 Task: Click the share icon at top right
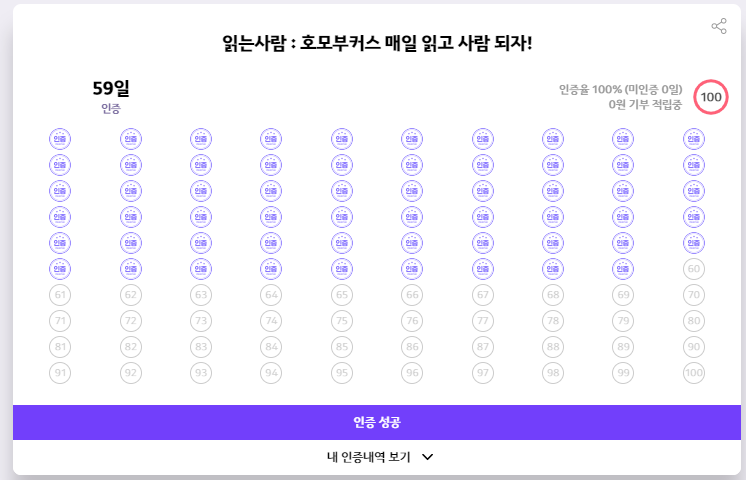[719, 26]
